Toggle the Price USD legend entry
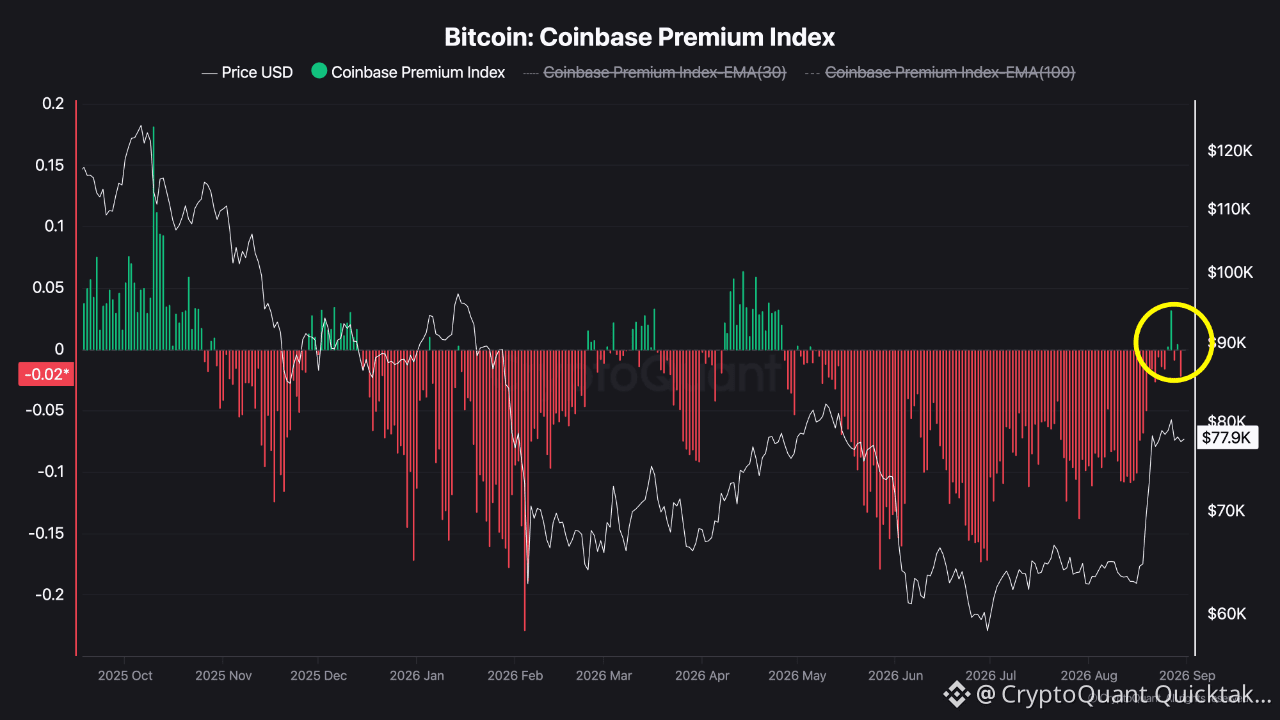 pyautogui.click(x=248, y=72)
